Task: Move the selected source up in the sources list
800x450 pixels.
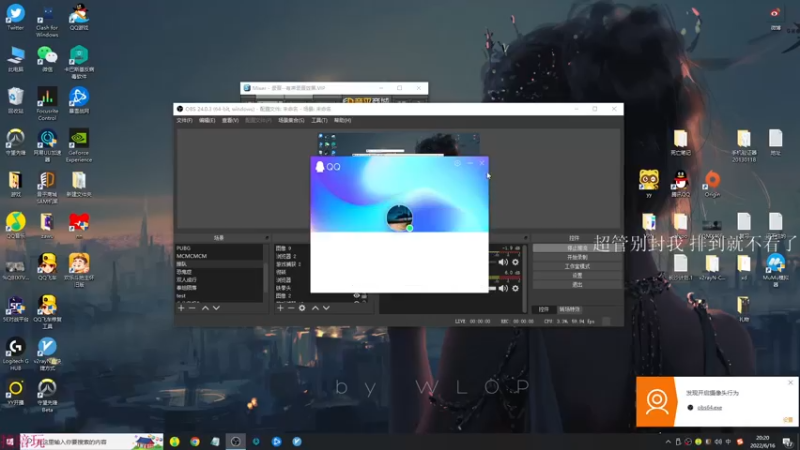Action: click(x=315, y=308)
